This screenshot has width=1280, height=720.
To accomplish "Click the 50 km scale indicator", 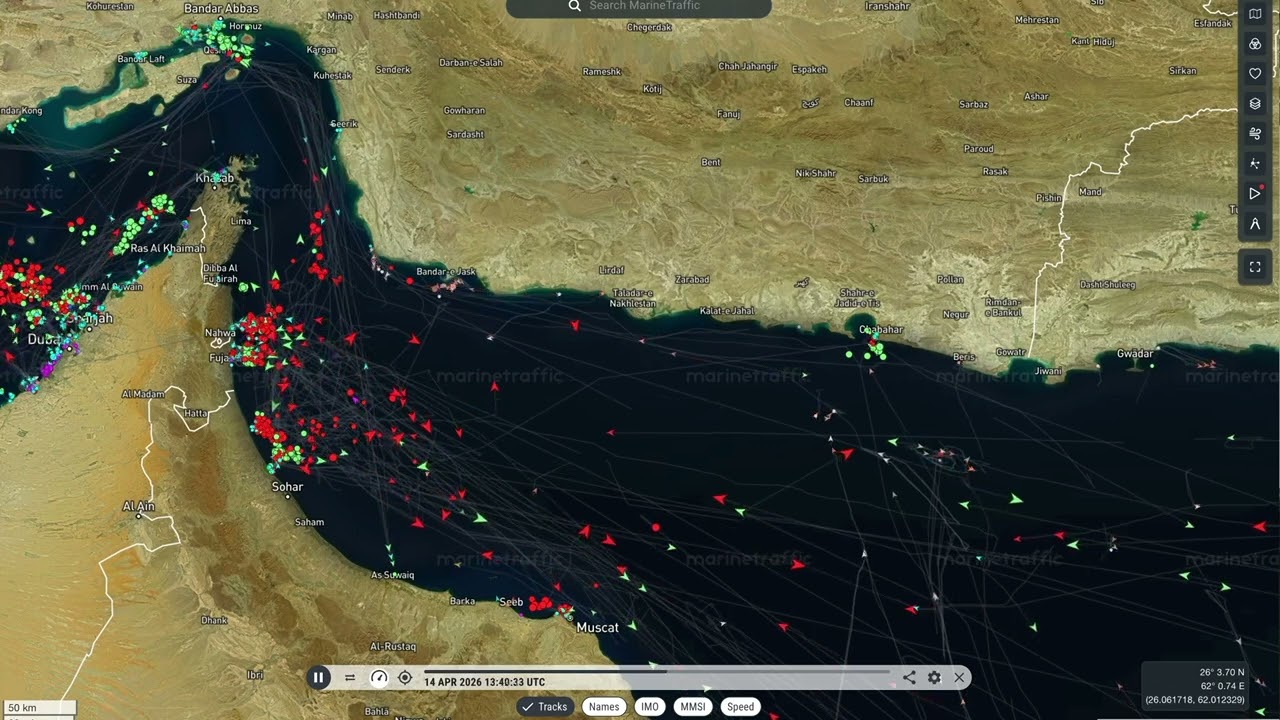I will [38, 708].
